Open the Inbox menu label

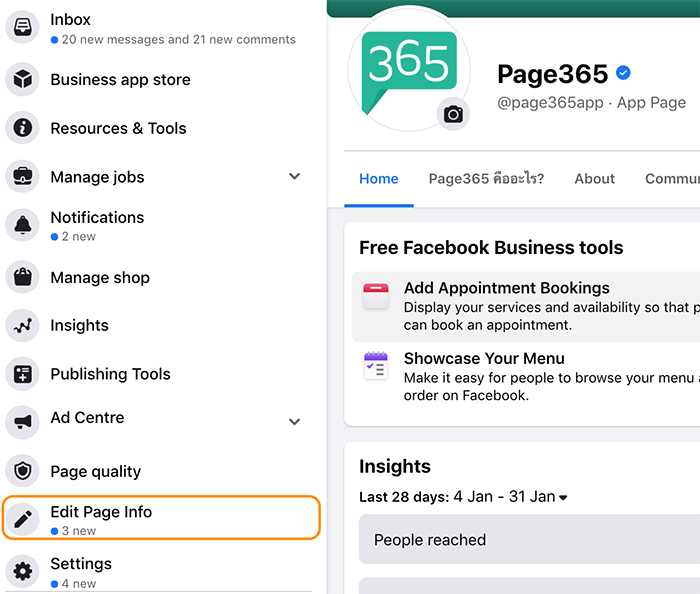click(x=71, y=20)
